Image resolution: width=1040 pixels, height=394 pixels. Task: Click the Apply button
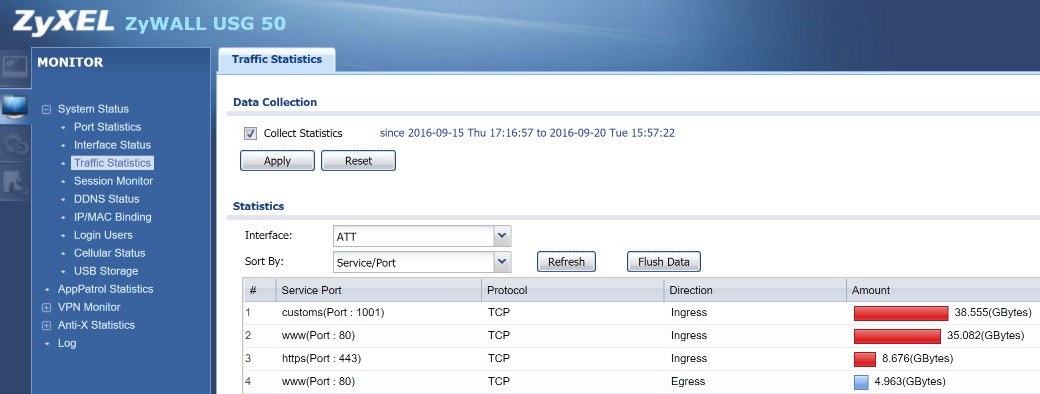(277, 161)
